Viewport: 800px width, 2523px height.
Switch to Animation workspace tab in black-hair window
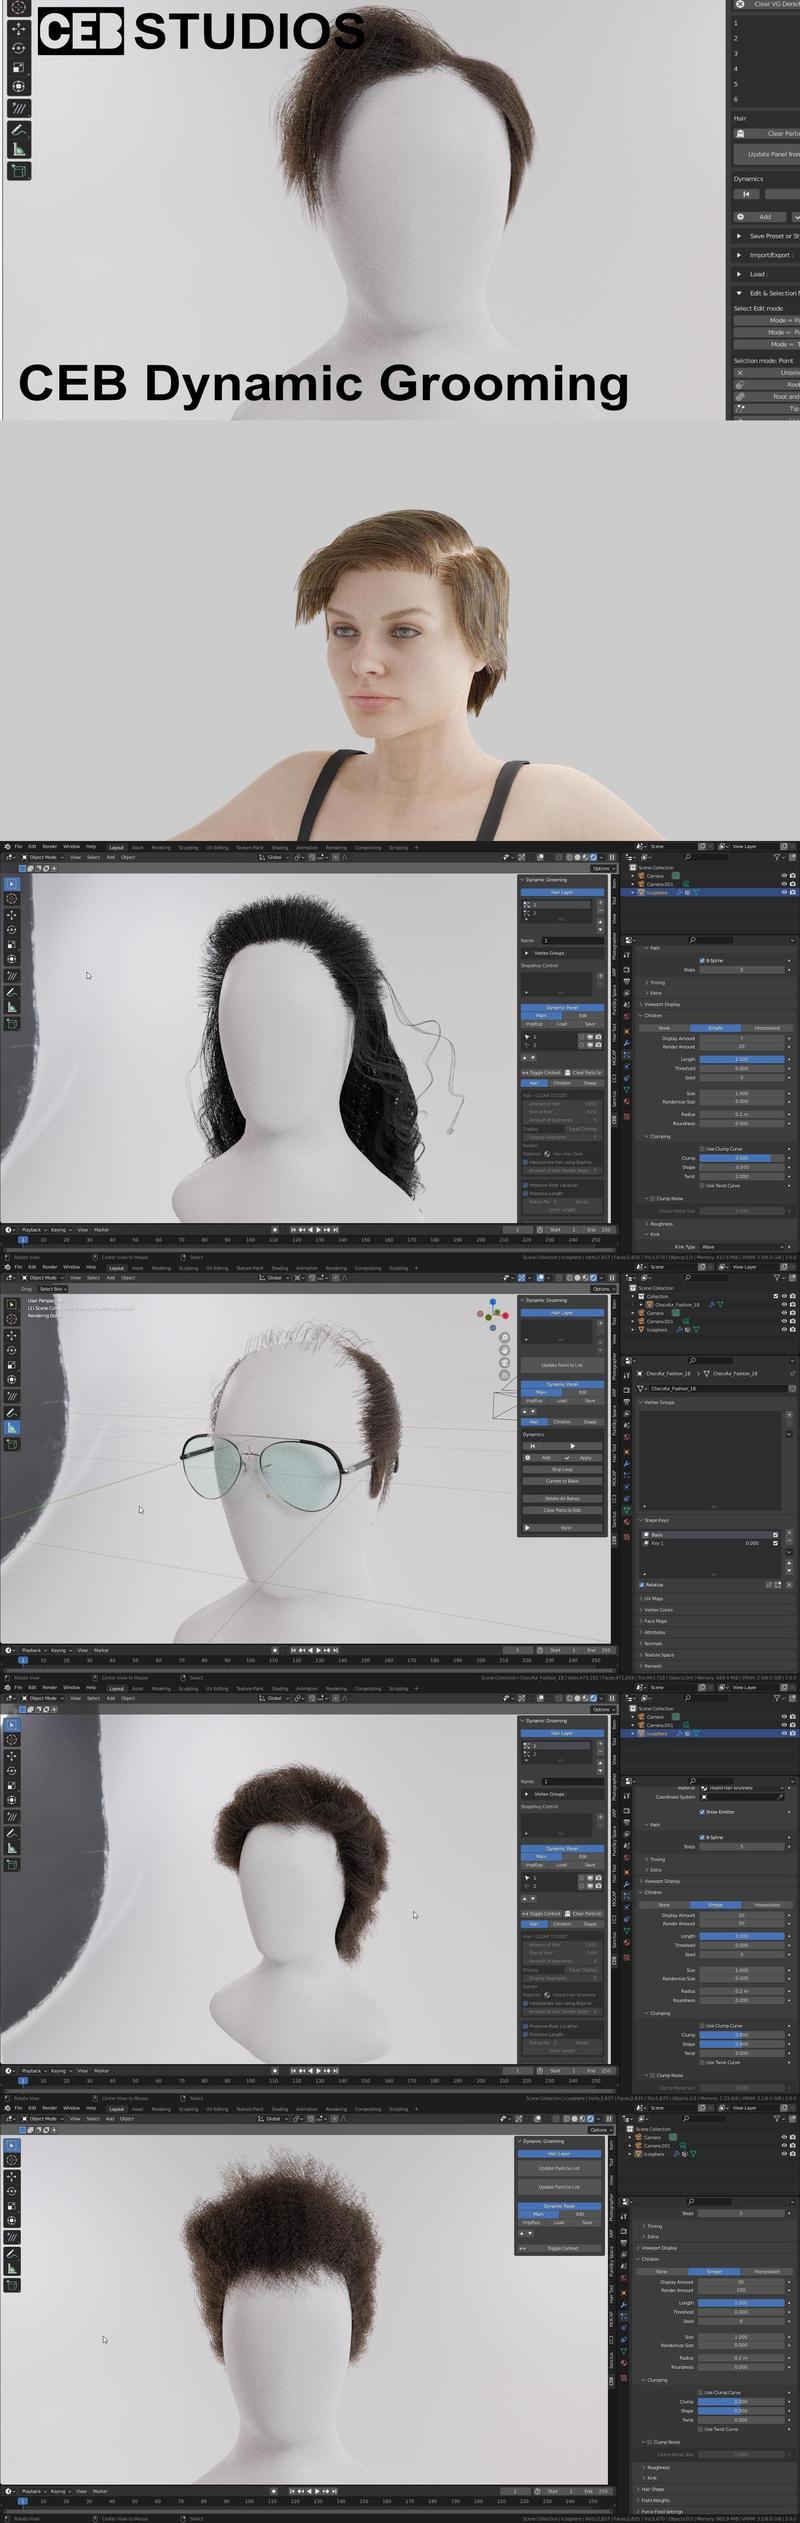(307, 848)
